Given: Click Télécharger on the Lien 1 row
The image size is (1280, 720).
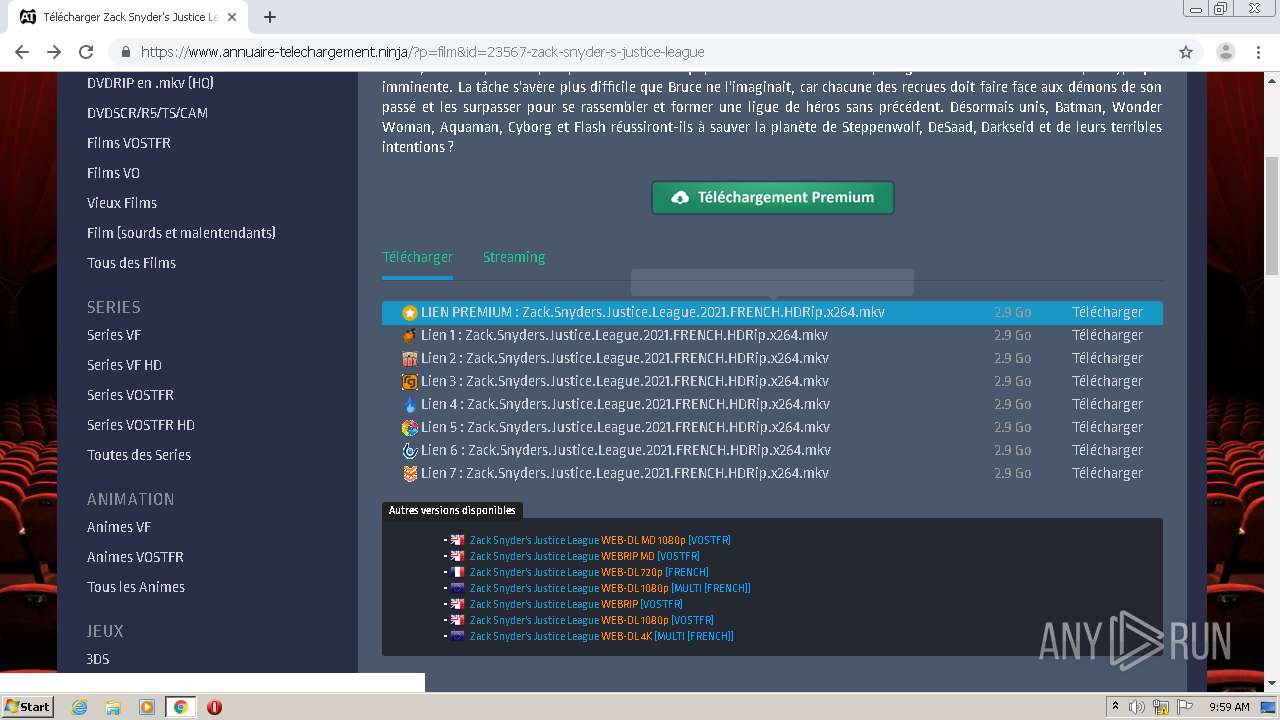Looking at the screenshot, I should (1107, 335).
